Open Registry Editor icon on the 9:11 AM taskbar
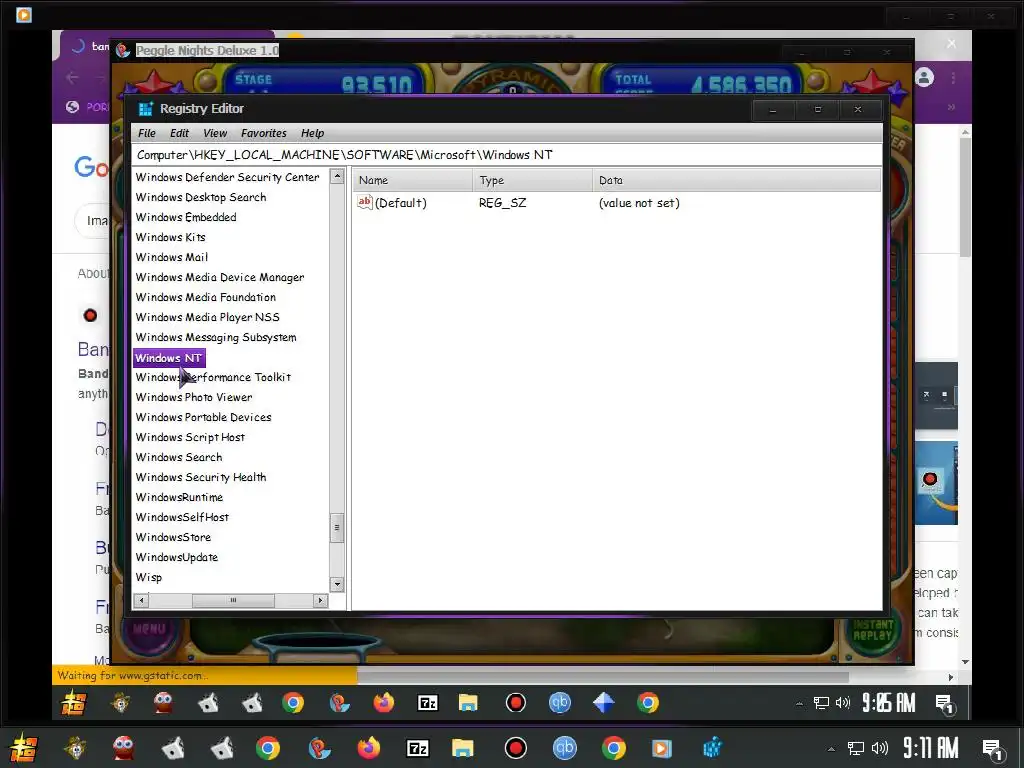Image resolution: width=1024 pixels, height=768 pixels. point(713,748)
